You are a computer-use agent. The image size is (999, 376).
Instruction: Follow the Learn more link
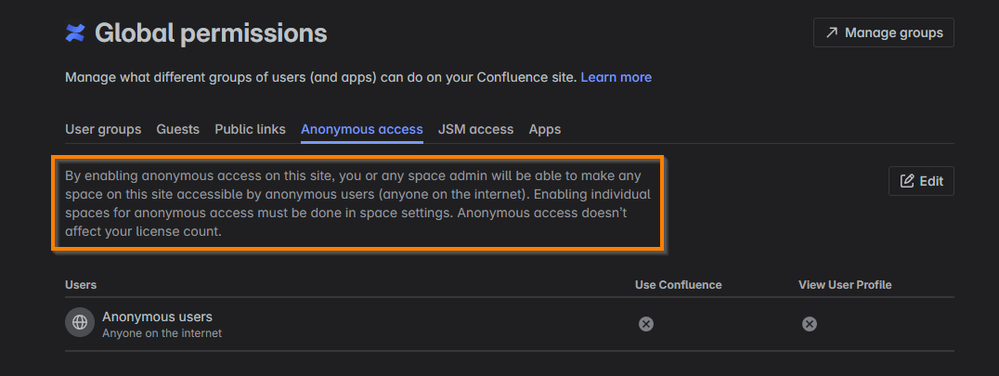coord(616,78)
